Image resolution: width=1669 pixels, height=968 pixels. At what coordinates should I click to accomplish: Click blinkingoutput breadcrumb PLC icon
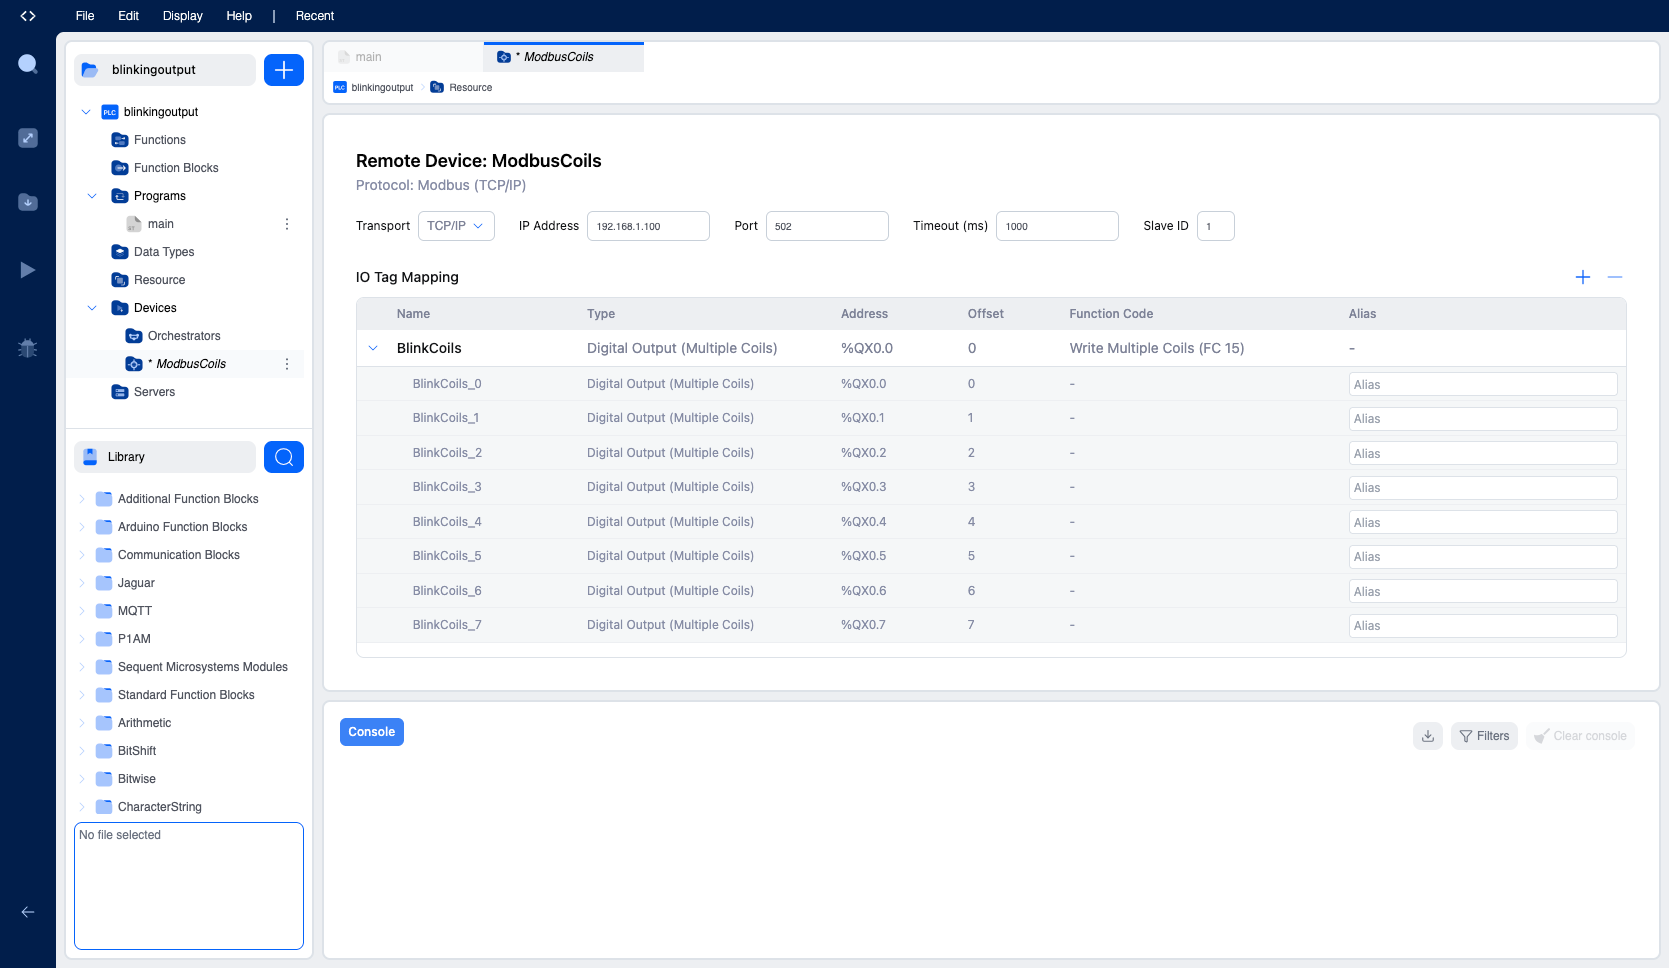[340, 88]
